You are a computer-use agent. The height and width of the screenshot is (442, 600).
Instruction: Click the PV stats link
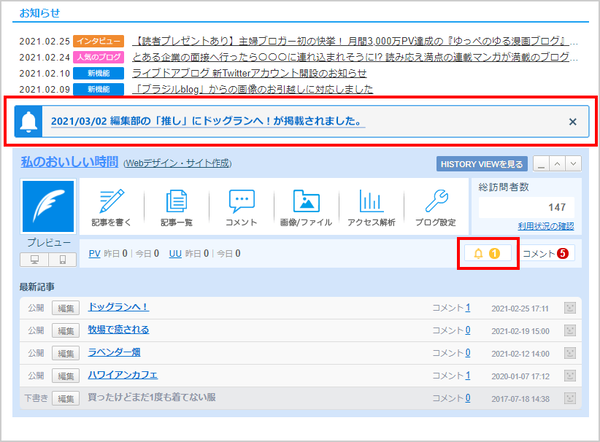[94, 254]
